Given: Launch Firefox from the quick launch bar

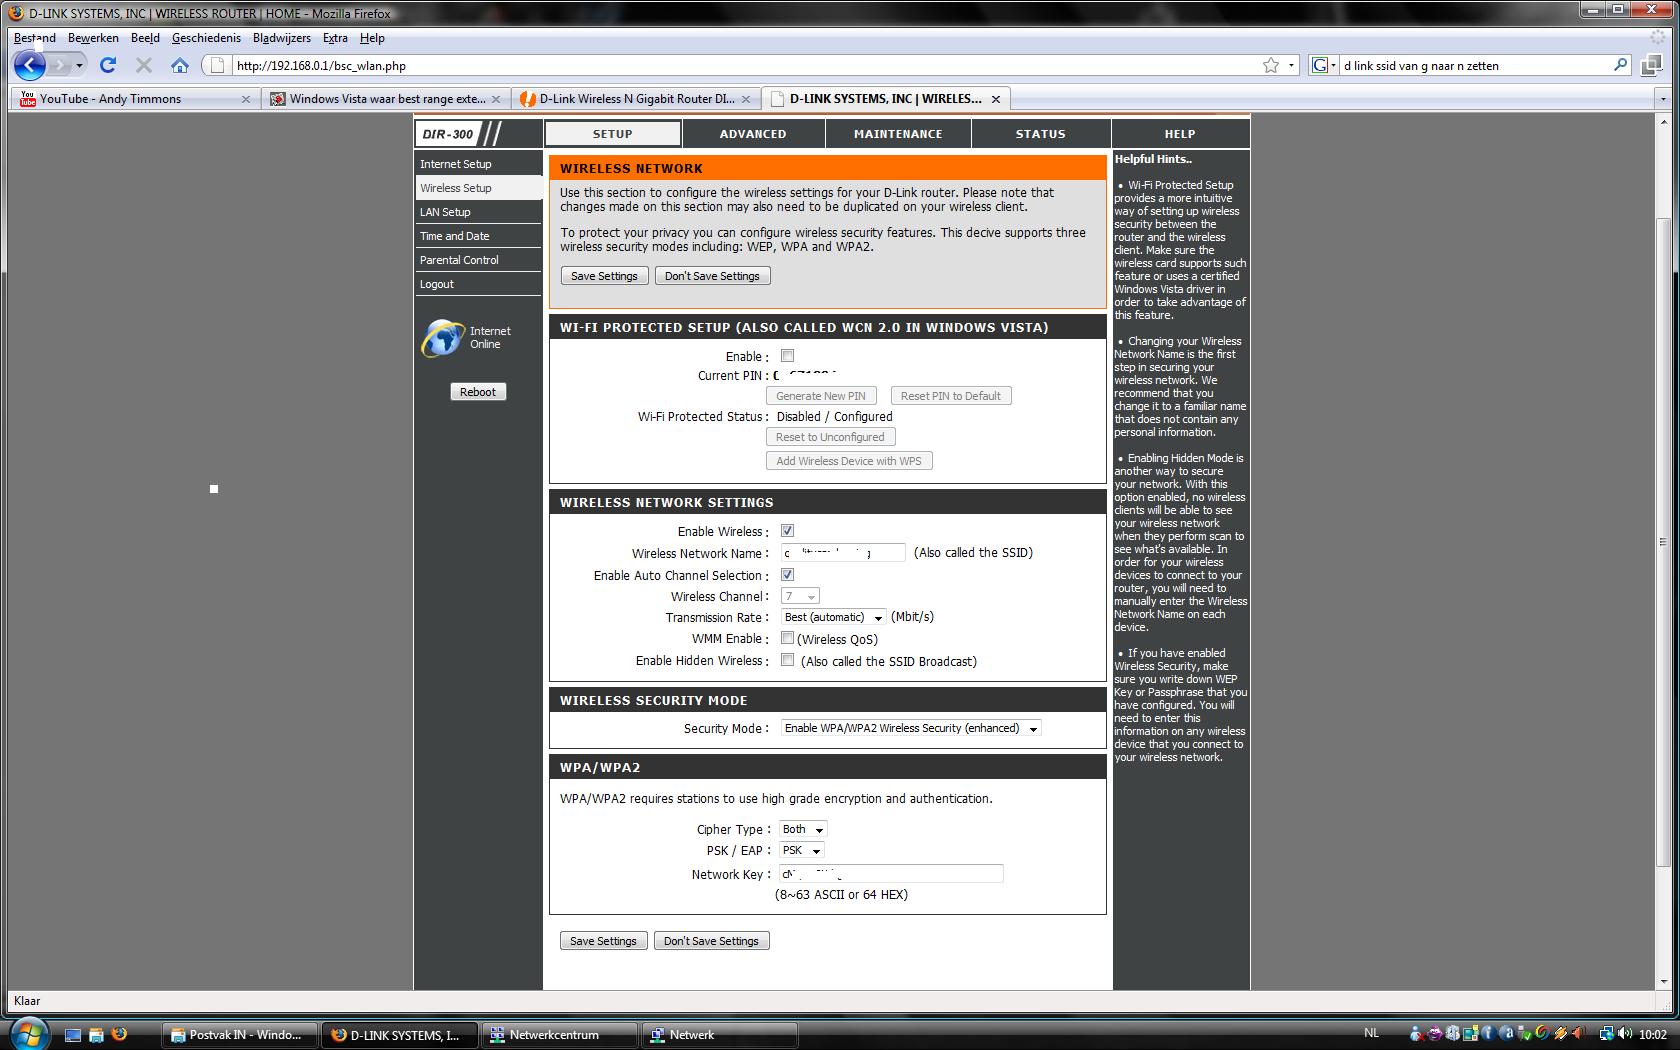Looking at the screenshot, I should pyautogui.click(x=119, y=1035).
